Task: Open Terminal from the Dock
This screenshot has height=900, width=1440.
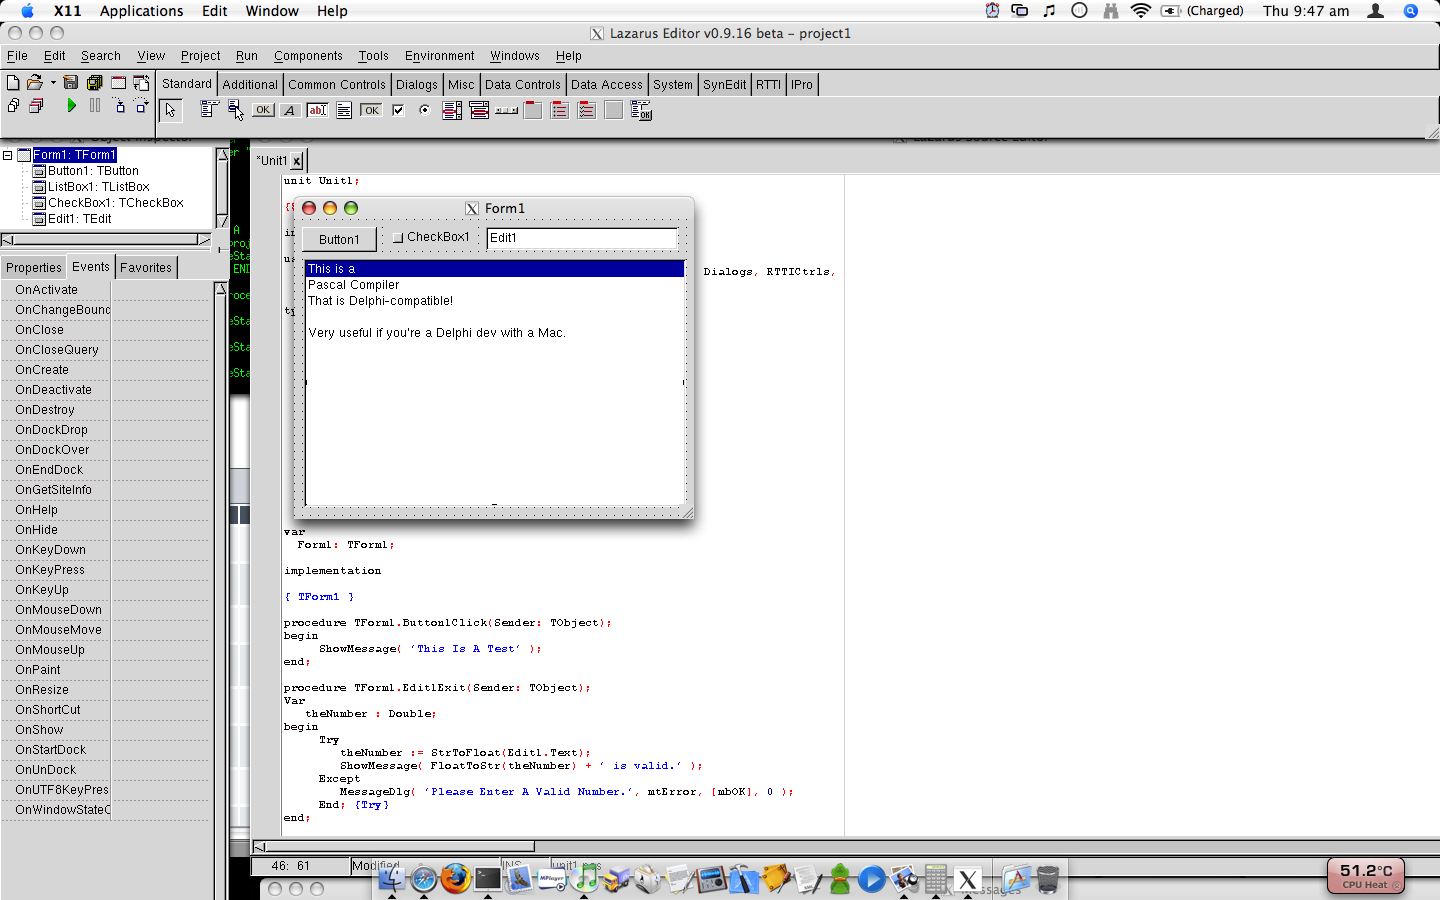Action: point(488,879)
